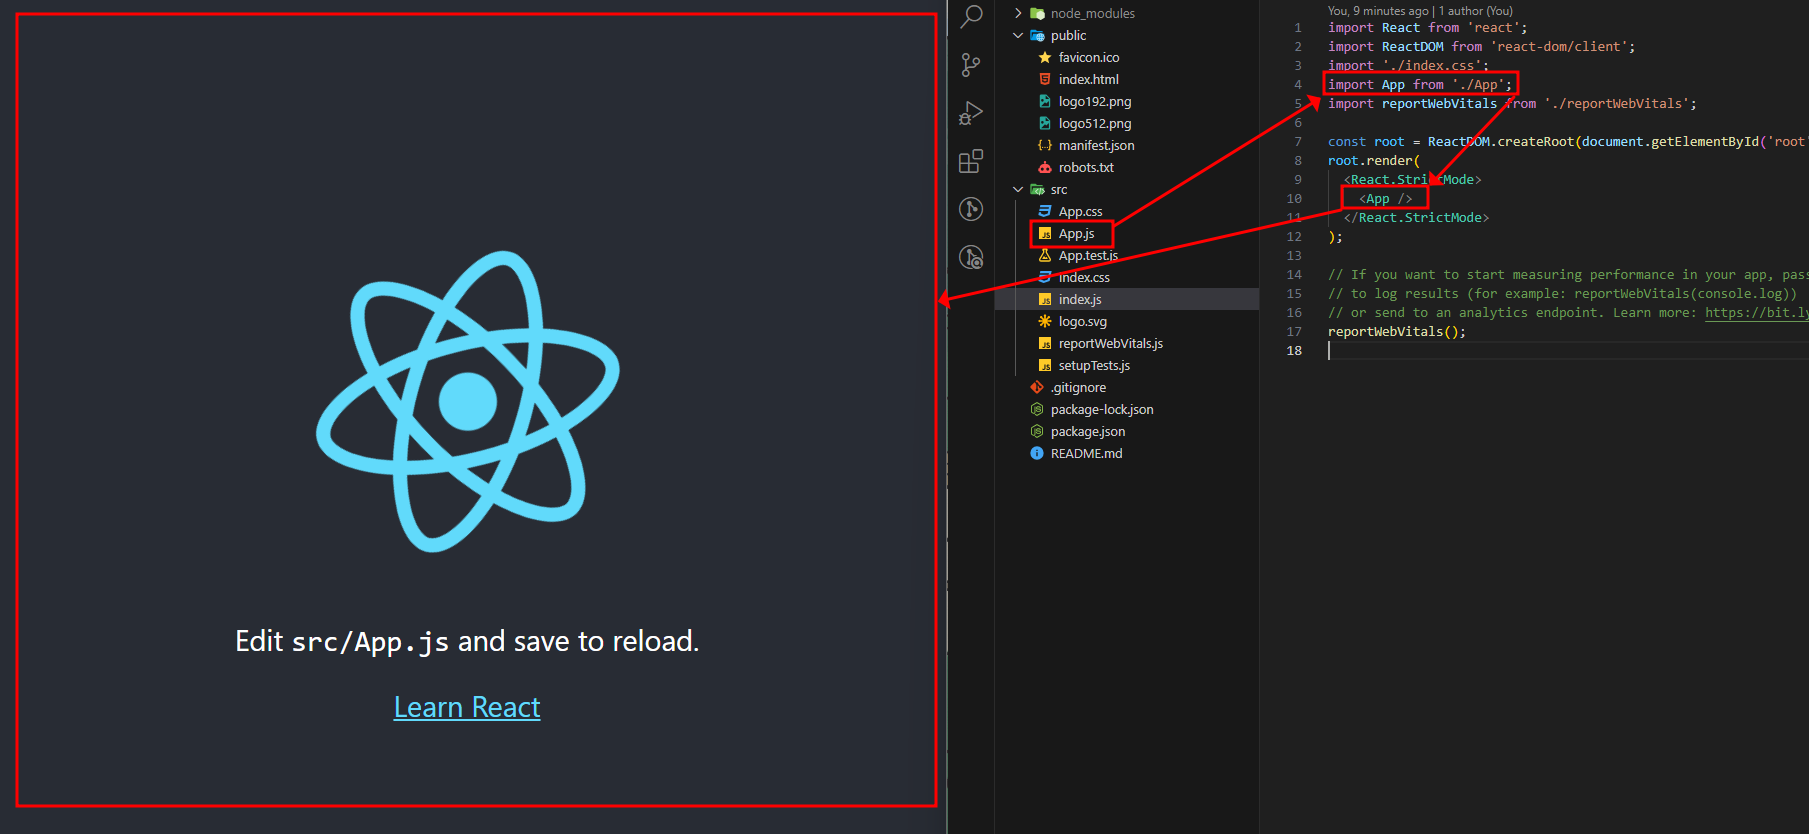Click the React logo in the browser preview
Image resolution: width=1809 pixels, height=834 pixels.
(467, 401)
